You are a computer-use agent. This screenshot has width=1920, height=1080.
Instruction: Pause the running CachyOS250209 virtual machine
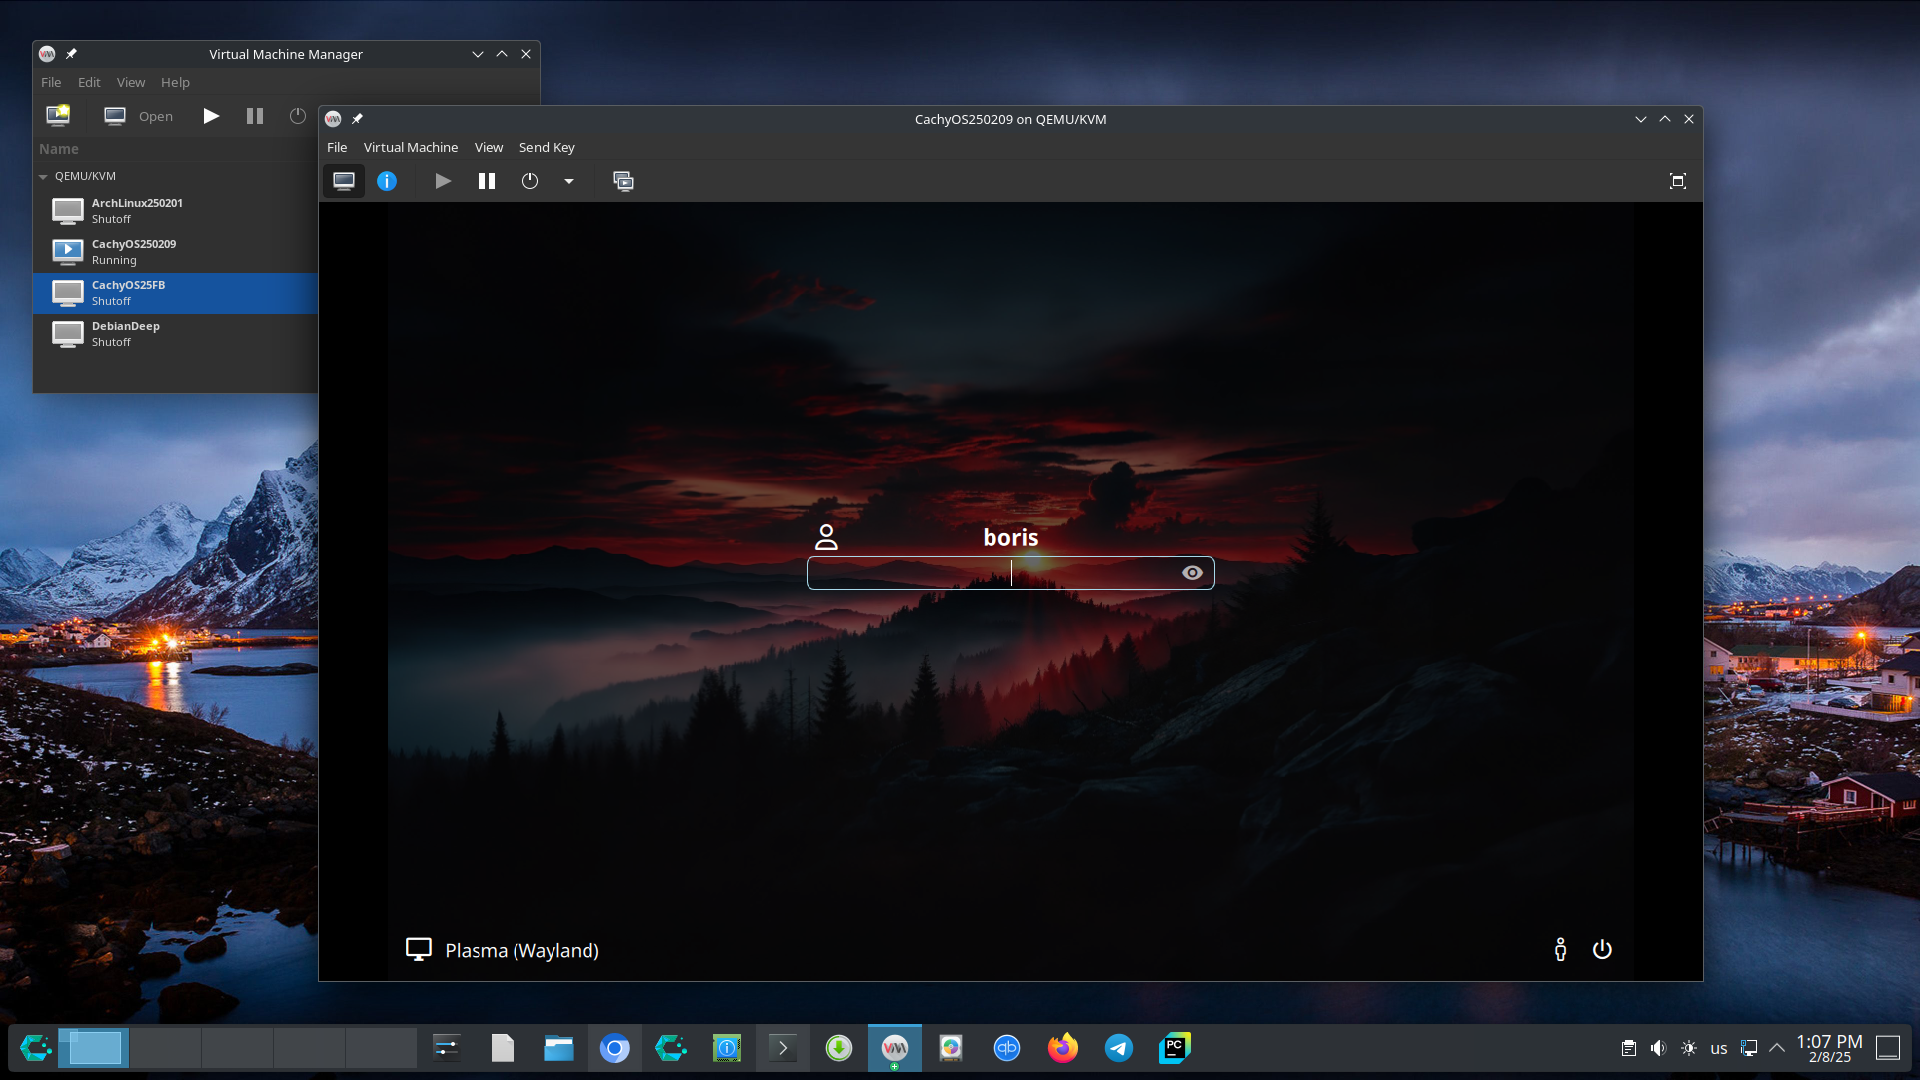tap(487, 181)
